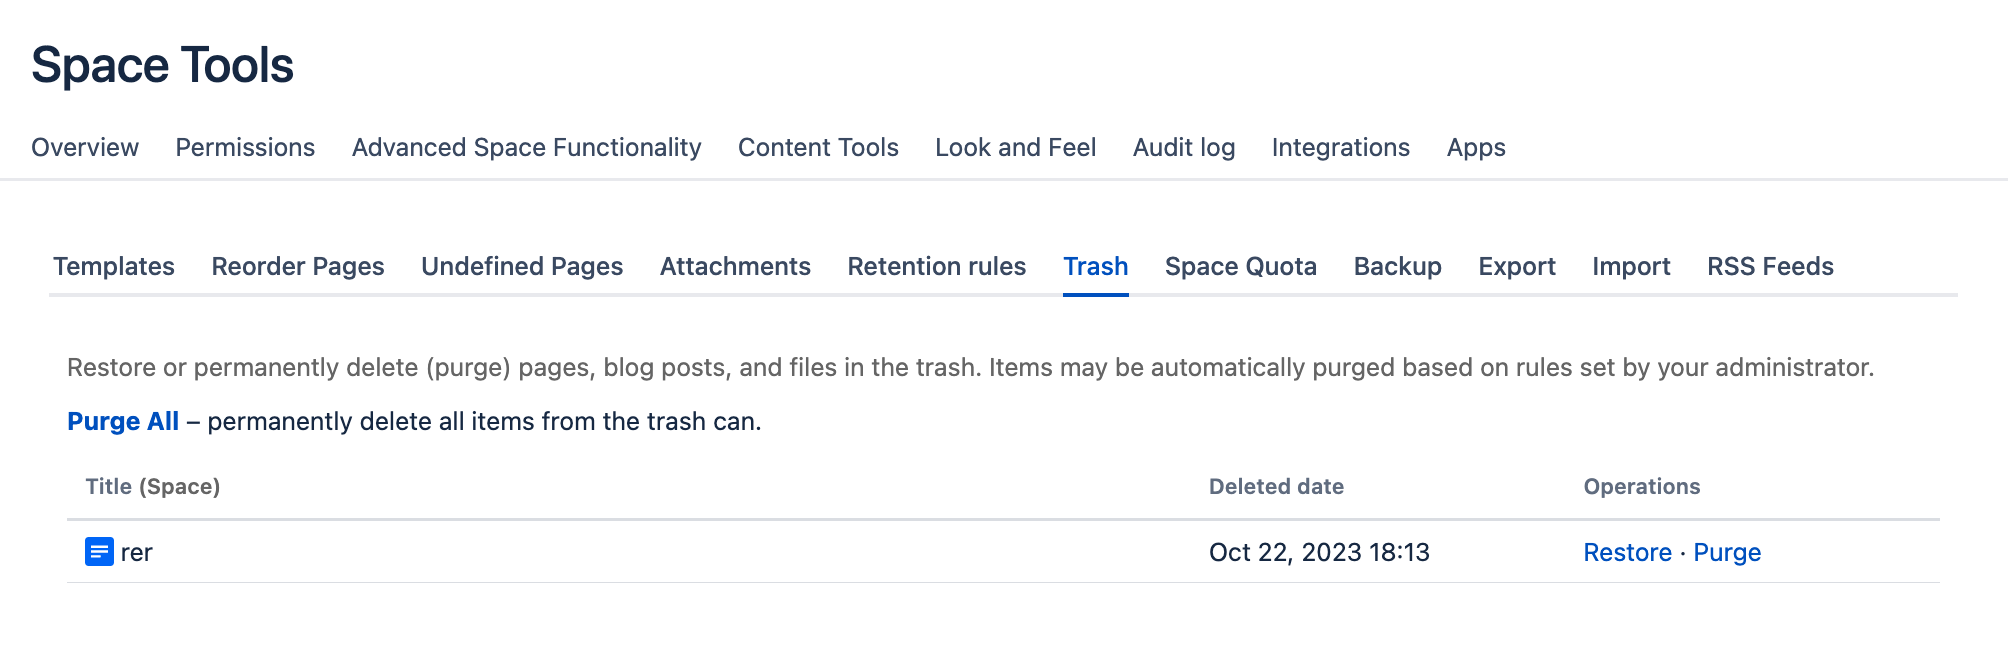Show the Undefined Pages sub-tab
Screen dimensions: 2008x672
click(x=522, y=266)
